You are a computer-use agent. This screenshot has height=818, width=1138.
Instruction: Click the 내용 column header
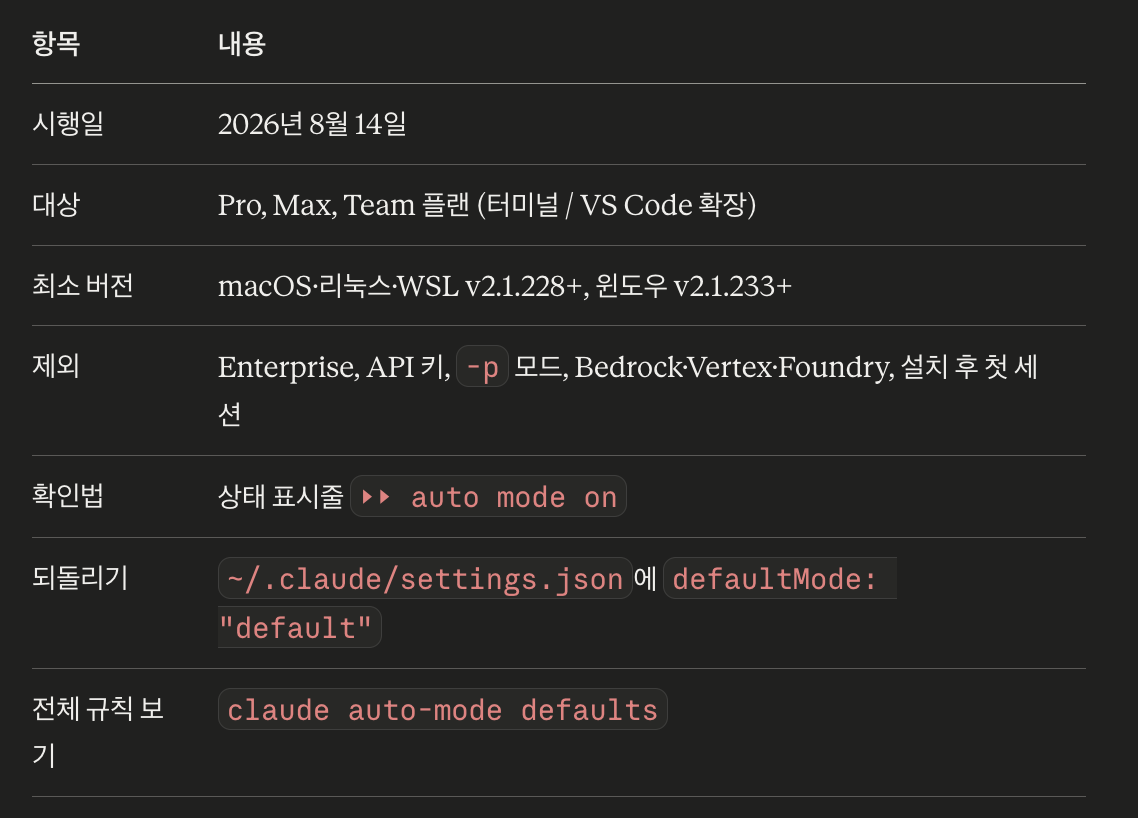[x=242, y=44]
